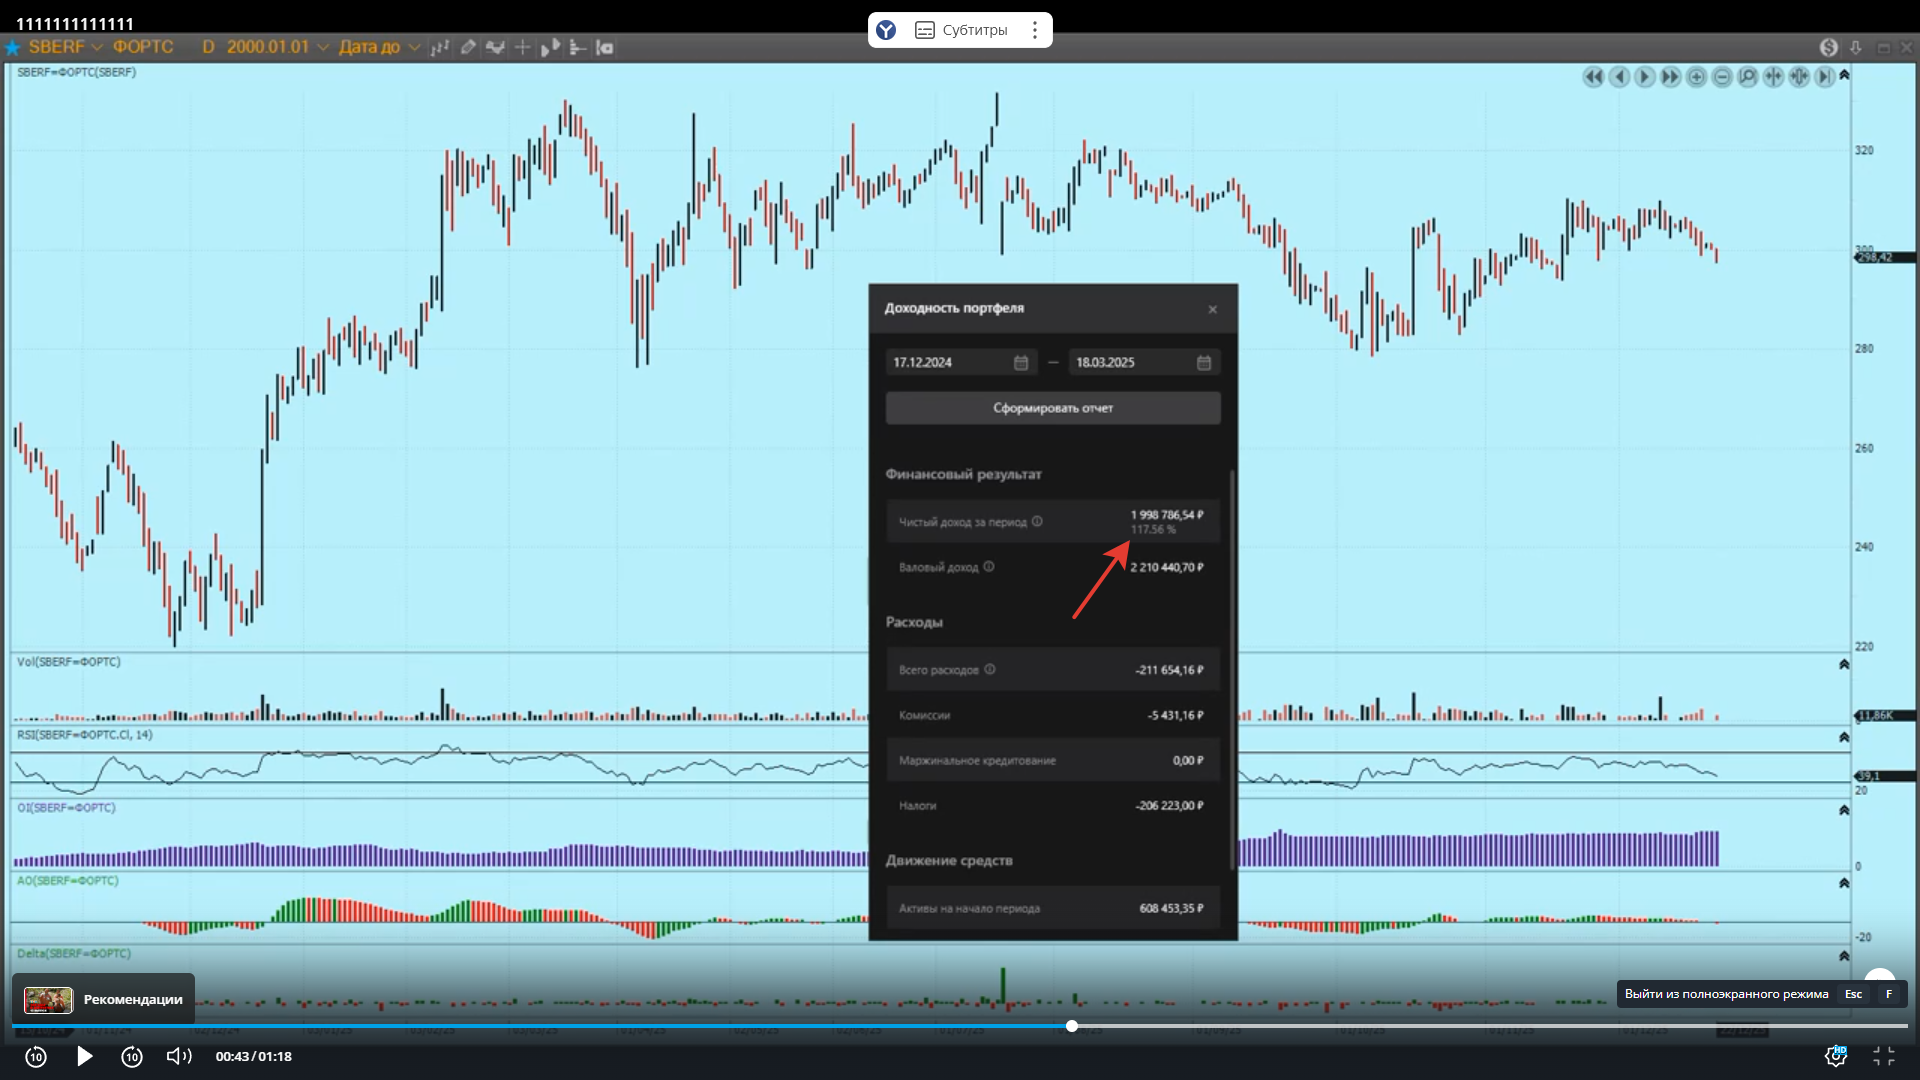The height and width of the screenshot is (1080, 1920).
Task: Enable the crosshair cursor tool
Action: [x=522, y=47]
